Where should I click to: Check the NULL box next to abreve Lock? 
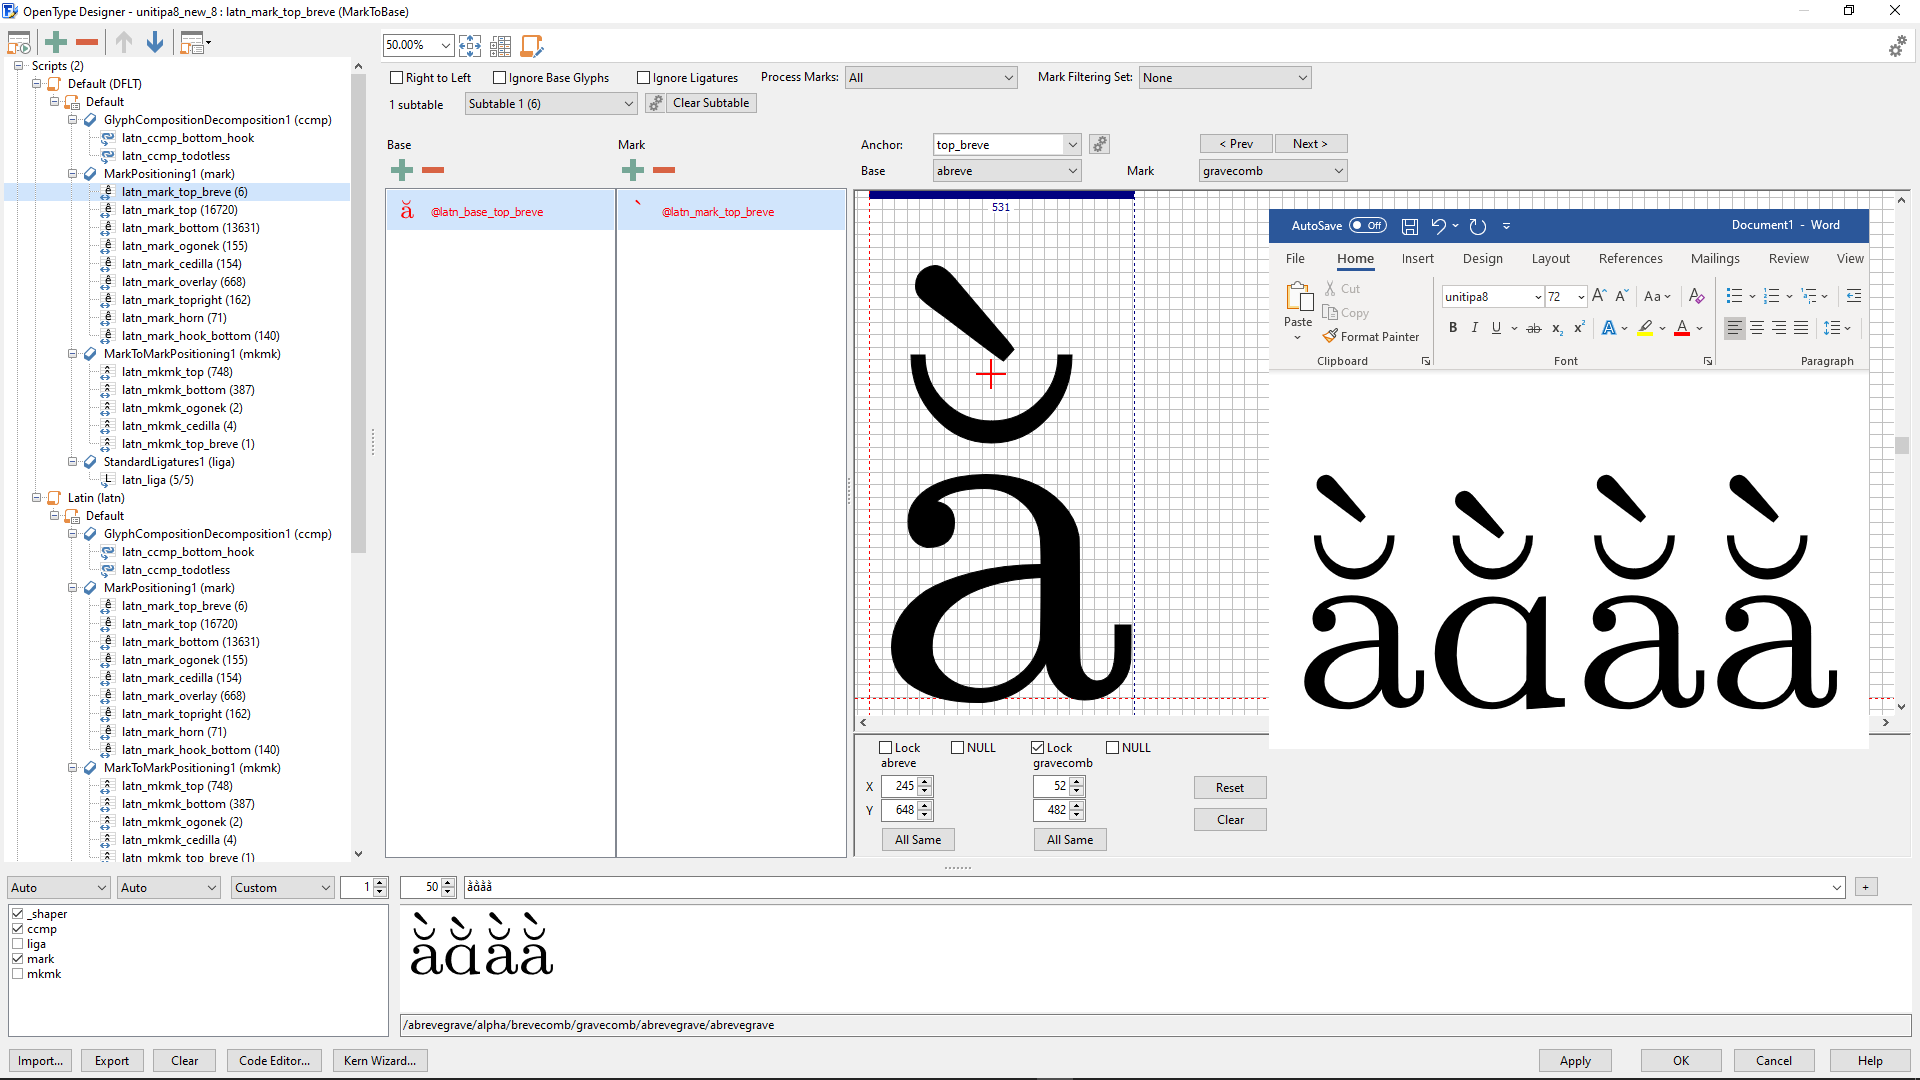[x=958, y=747]
